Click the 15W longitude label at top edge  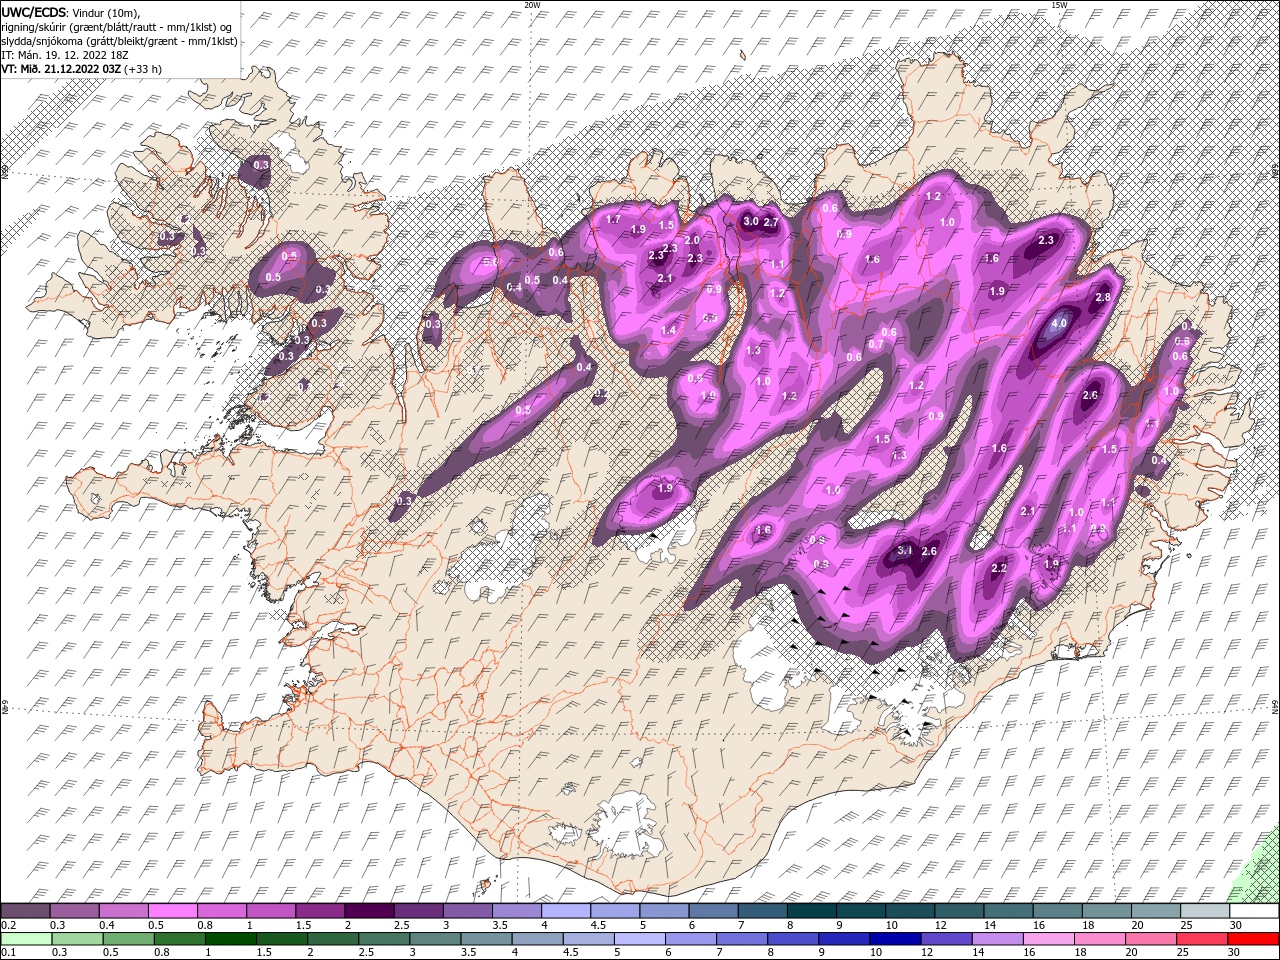[x=1059, y=5]
